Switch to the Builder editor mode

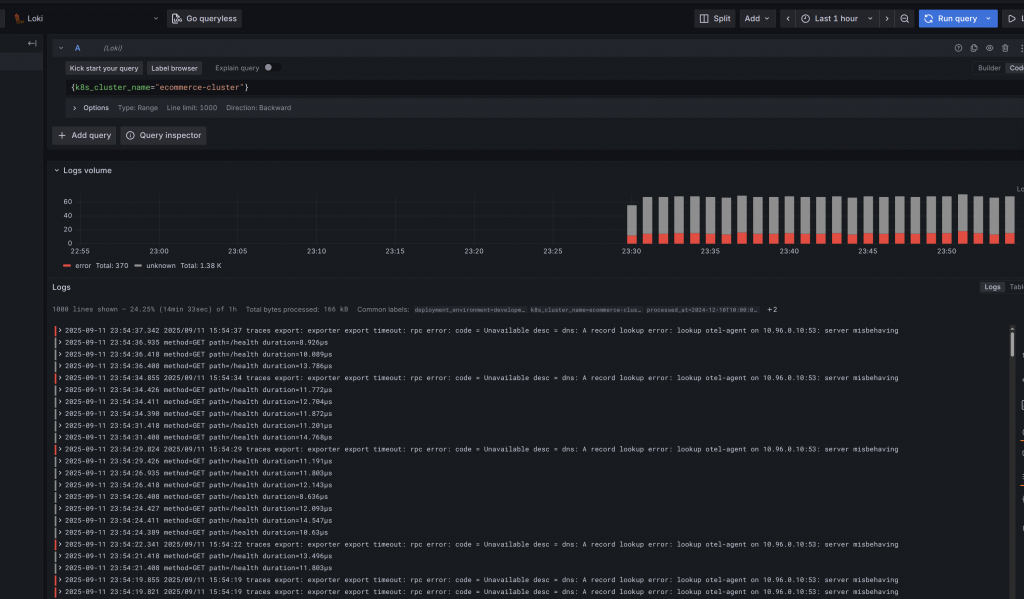pyautogui.click(x=989, y=68)
